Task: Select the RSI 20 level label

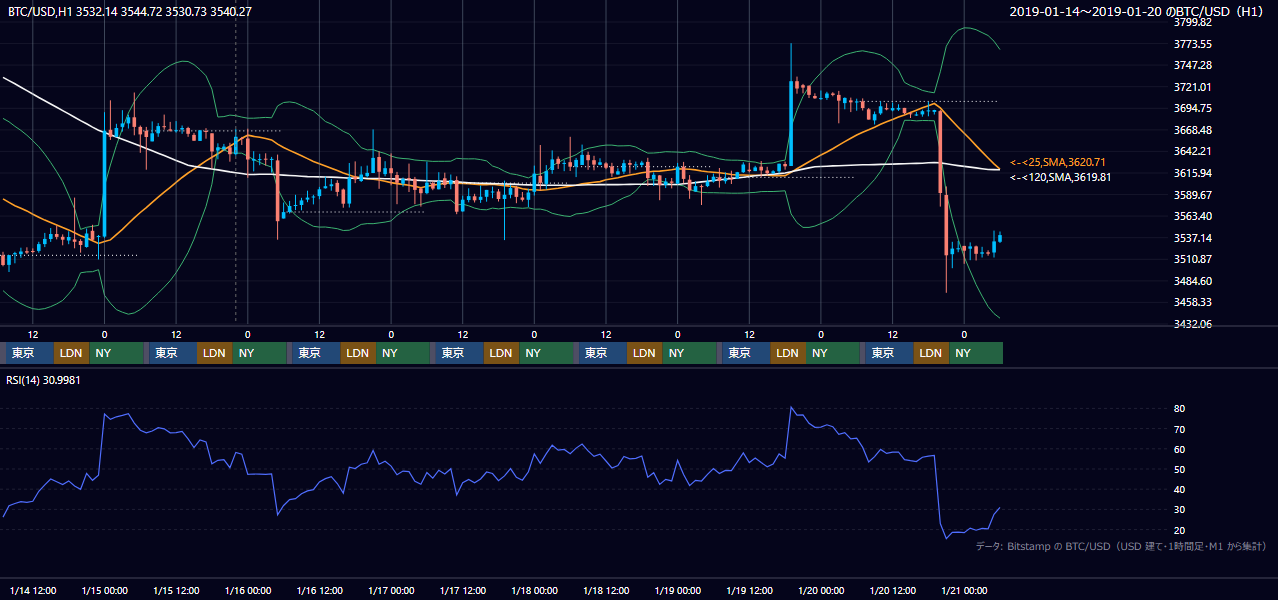Action: [1180, 530]
